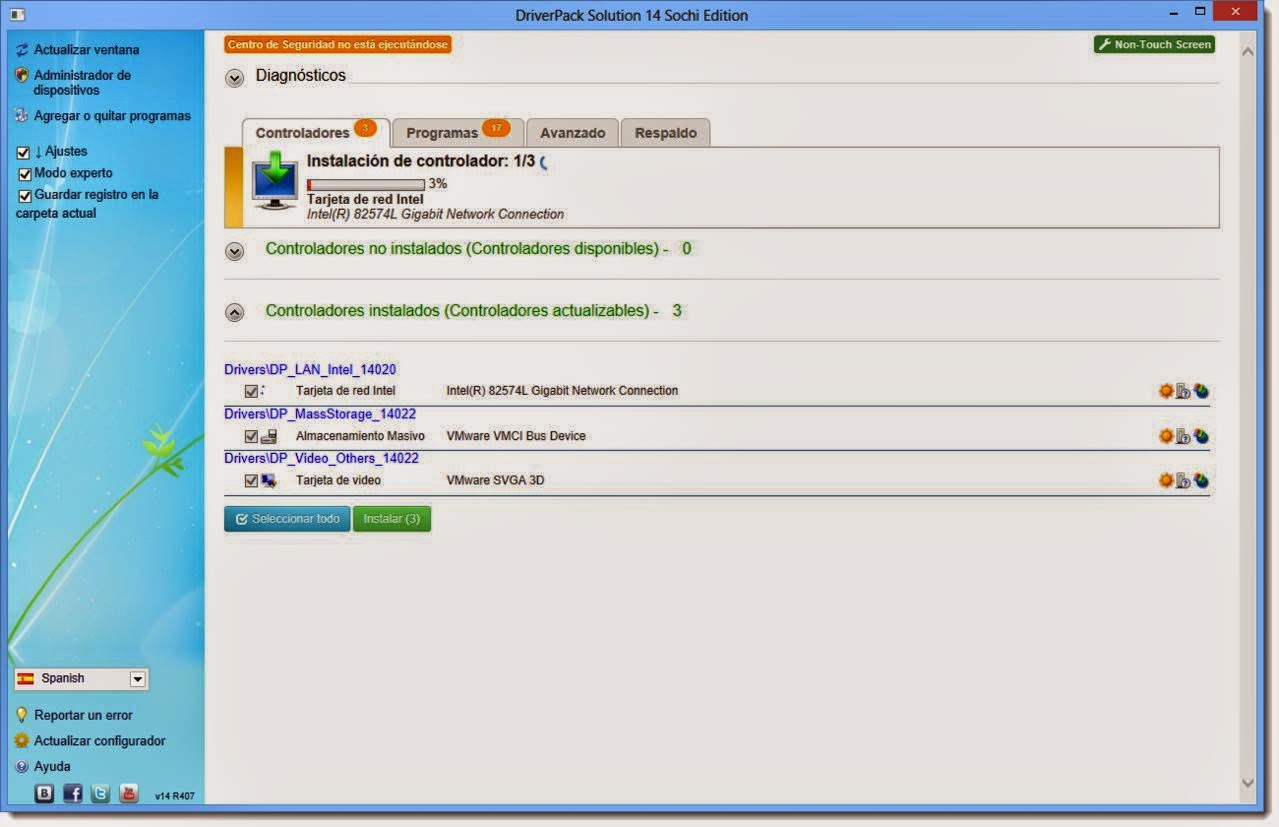Open the Drivers\DP_MassStorage_14022 link
The height and width of the screenshot is (827, 1279).
pos(320,414)
